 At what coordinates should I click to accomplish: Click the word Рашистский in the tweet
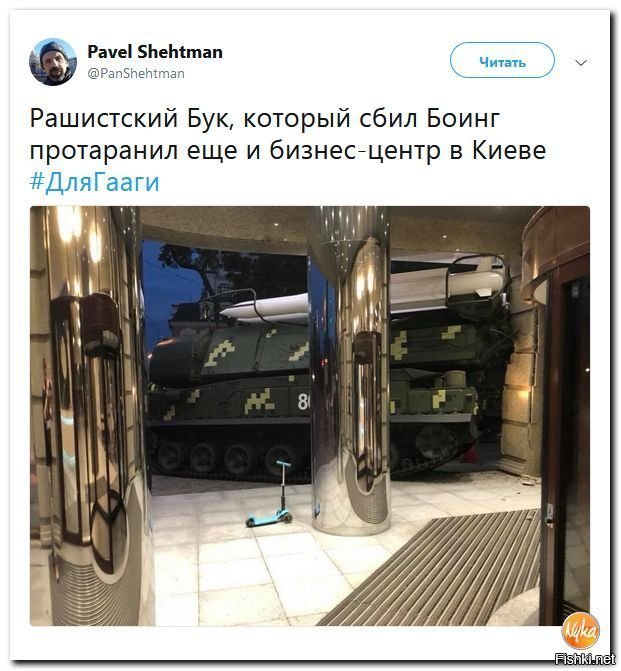pos(103,118)
